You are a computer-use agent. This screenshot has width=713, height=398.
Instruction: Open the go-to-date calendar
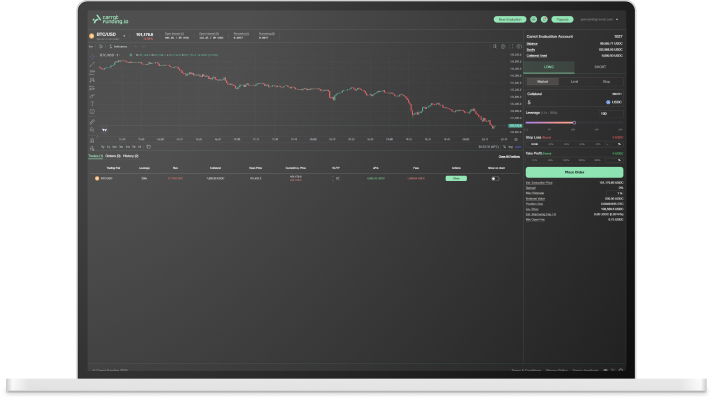coord(149,147)
